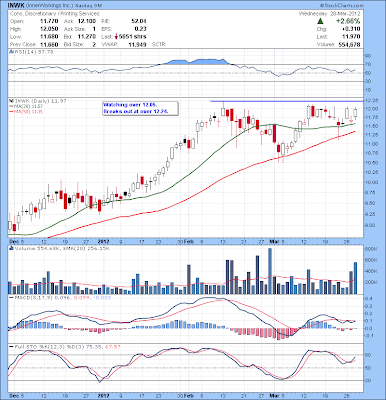386x400 pixels.
Task: Click the 800K volume axis label
Action: [371, 249]
